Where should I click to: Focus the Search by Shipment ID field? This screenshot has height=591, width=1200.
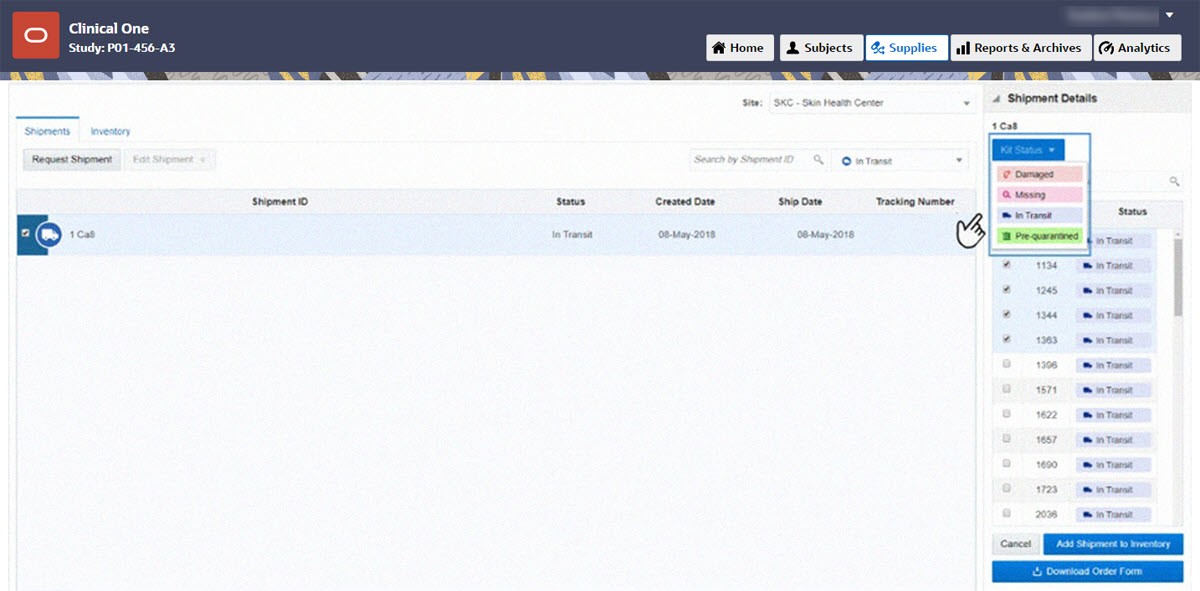point(750,160)
